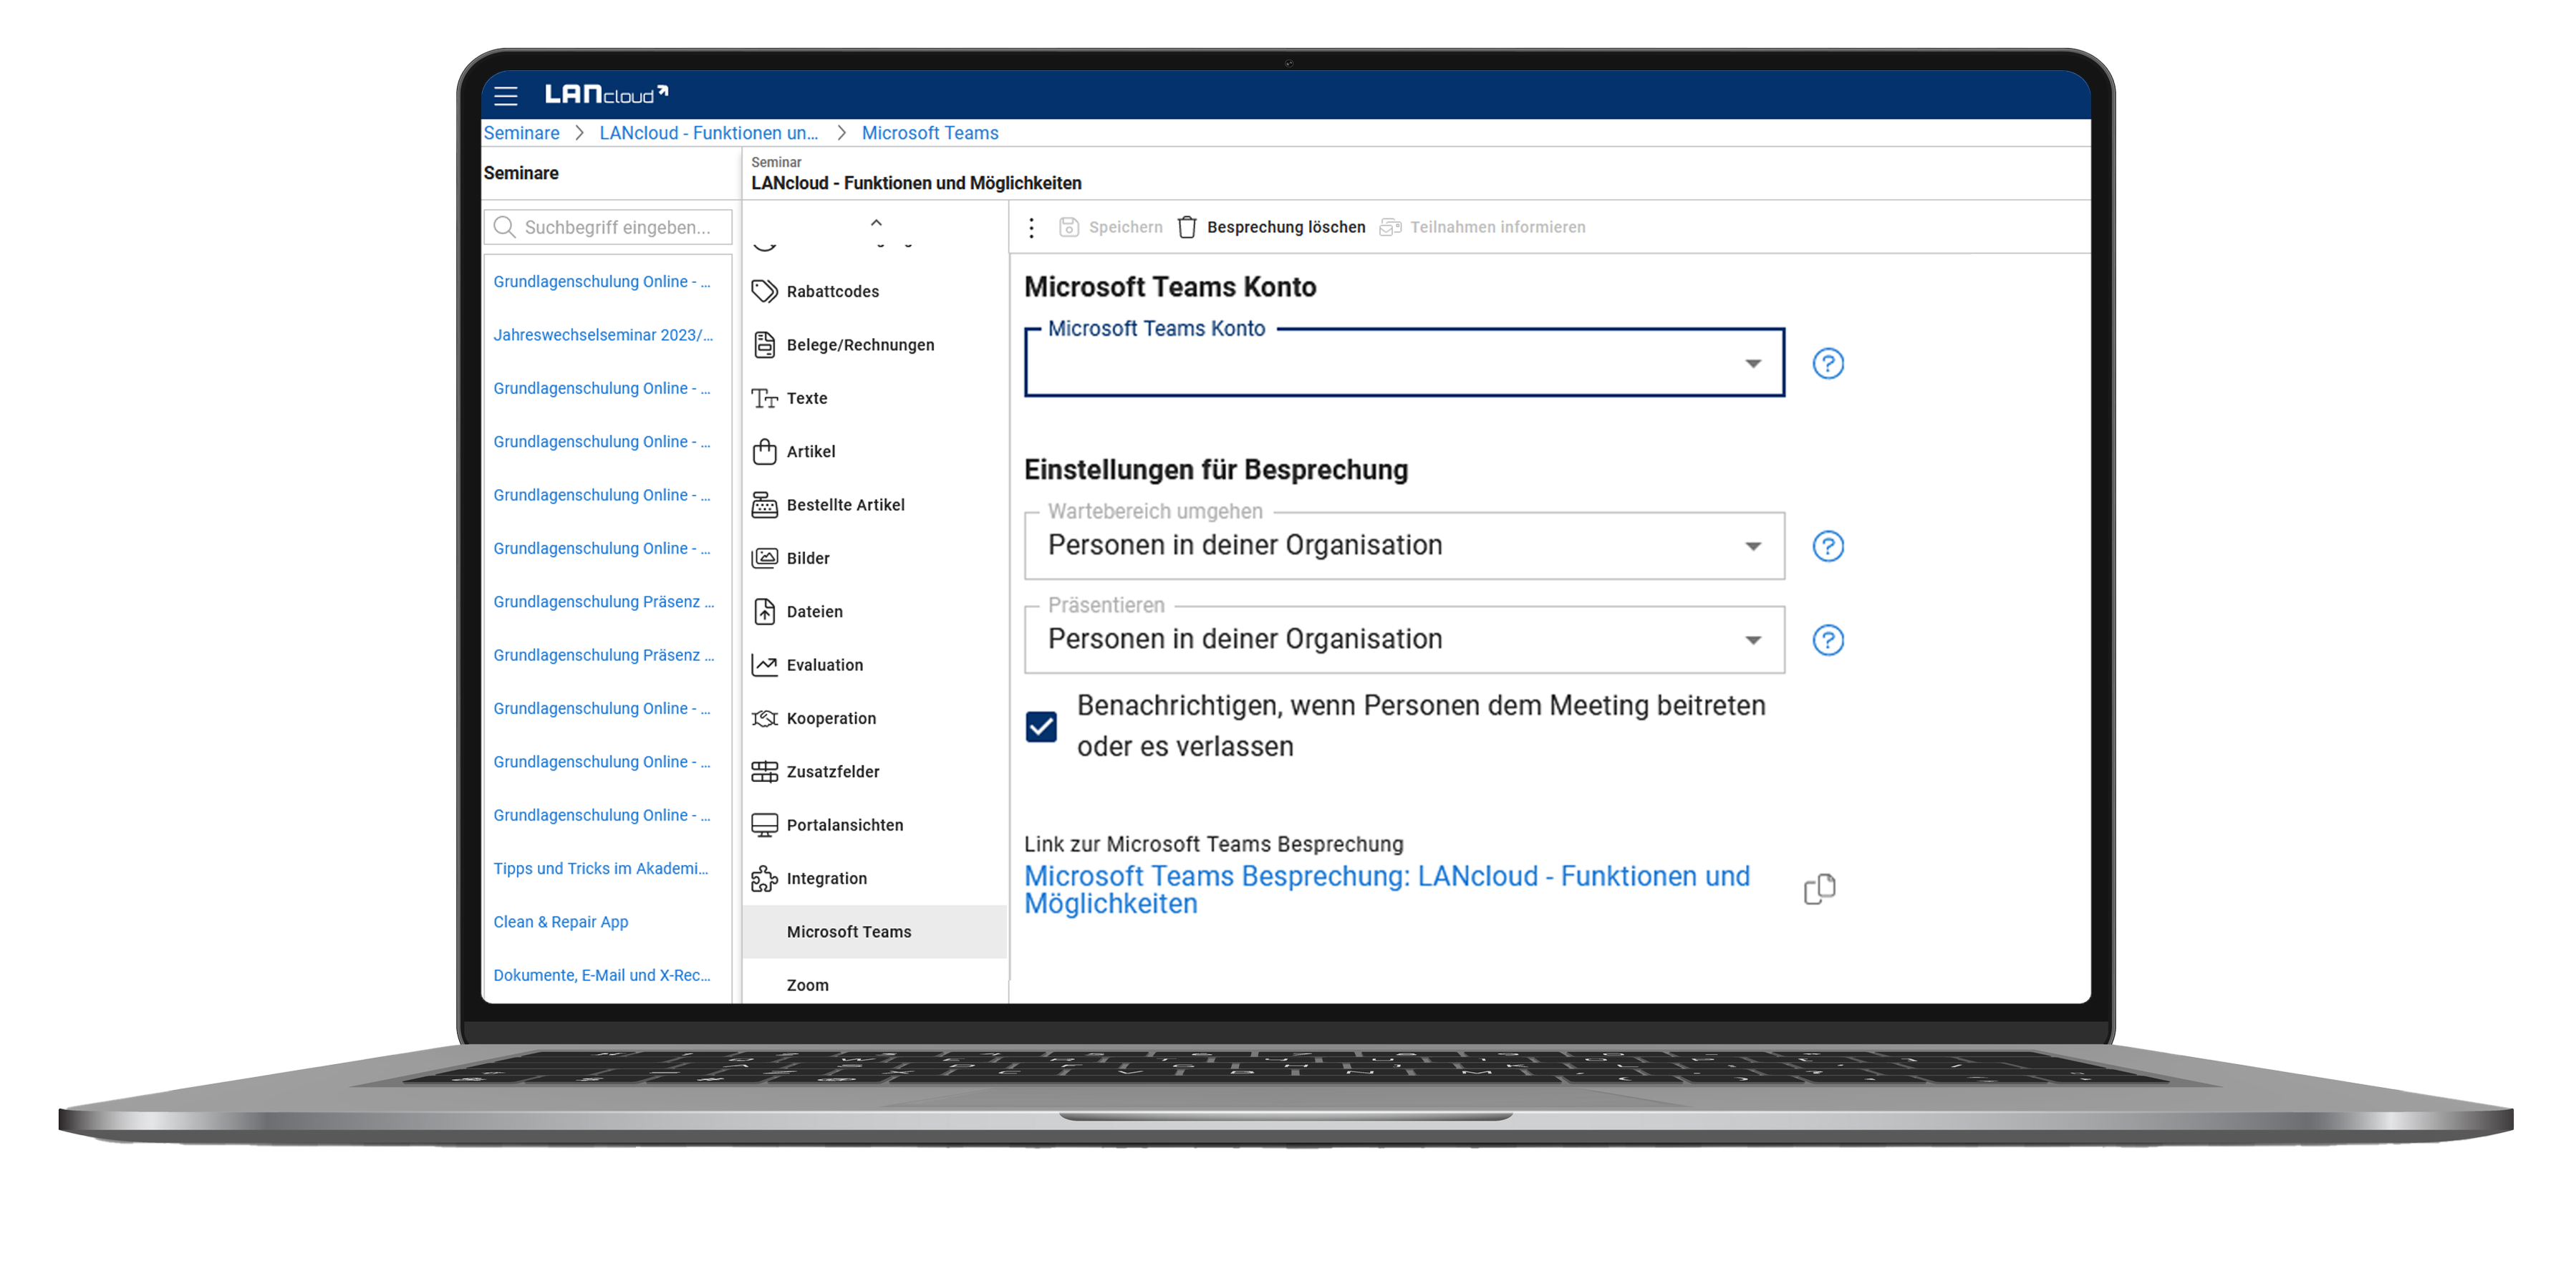The height and width of the screenshot is (1274, 2576).
Task: Click the Link zur Microsoft Teams Besprechung label
Action: [x=1213, y=844]
